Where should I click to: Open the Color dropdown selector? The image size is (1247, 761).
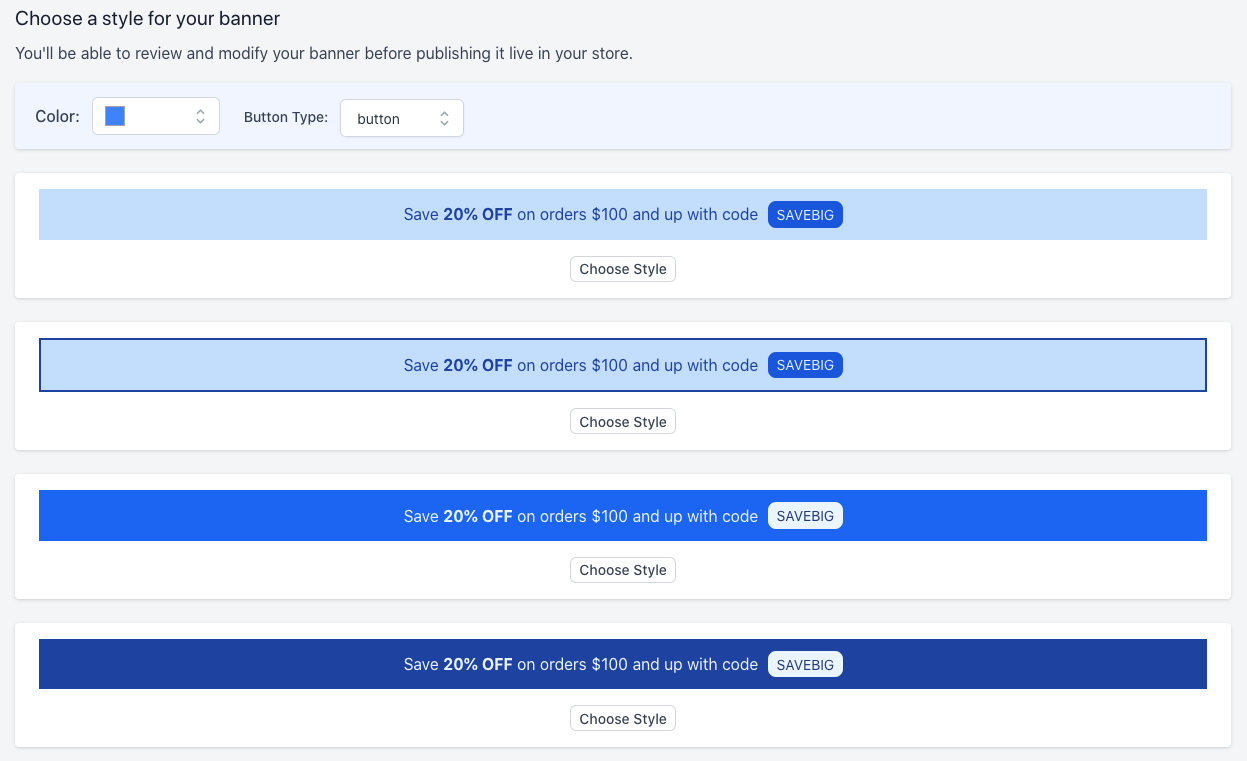[155, 116]
